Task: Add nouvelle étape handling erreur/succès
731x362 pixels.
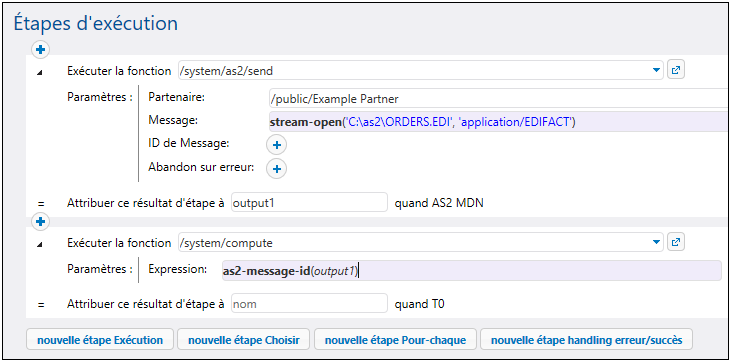Action: [586, 340]
